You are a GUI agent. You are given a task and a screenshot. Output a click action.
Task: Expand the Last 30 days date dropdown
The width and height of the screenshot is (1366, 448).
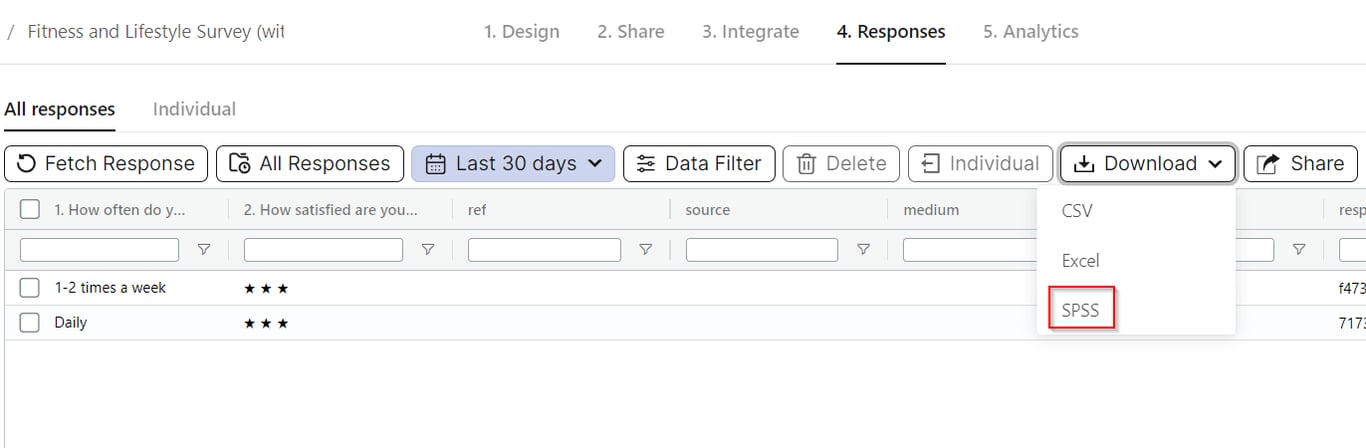pos(513,164)
